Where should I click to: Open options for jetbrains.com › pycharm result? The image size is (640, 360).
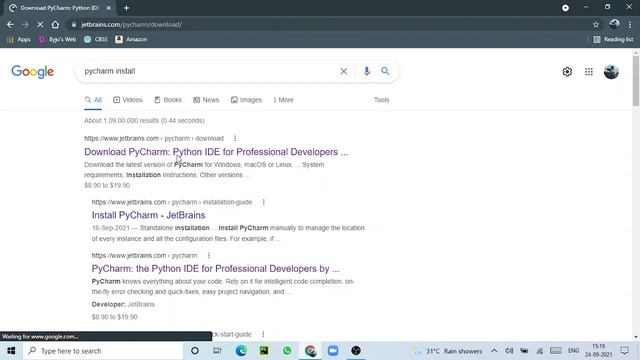[209, 256]
